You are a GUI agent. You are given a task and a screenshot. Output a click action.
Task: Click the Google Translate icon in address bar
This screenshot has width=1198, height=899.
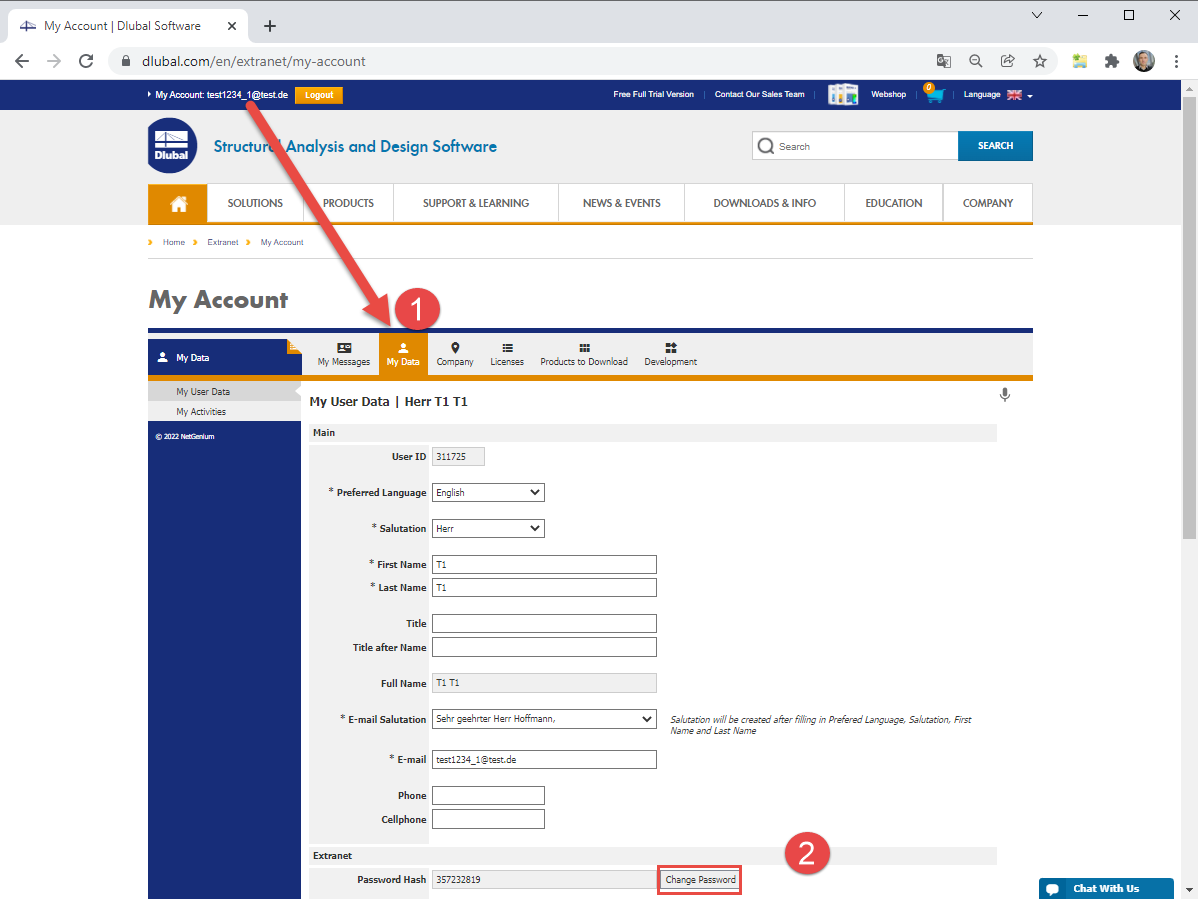[943, 61]
